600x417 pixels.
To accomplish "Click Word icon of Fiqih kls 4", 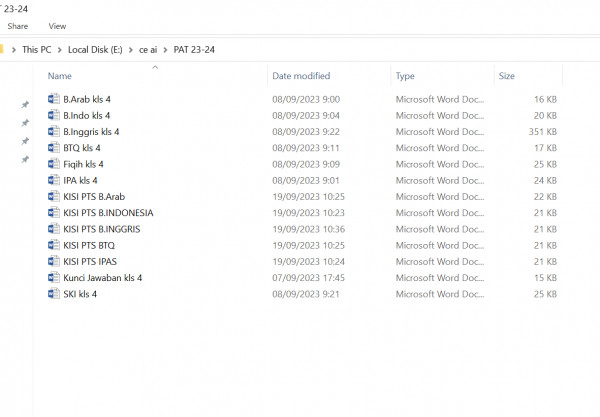I will [x=54, y=164].
